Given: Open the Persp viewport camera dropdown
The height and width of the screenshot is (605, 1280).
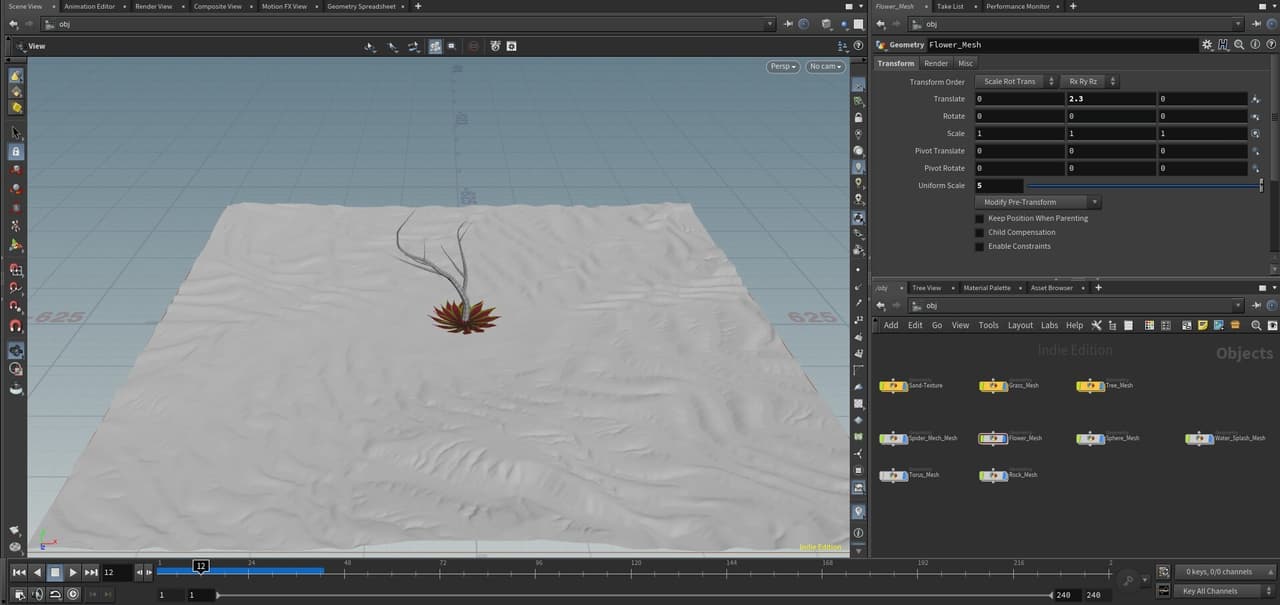Looking at the screenshot, I should [x=783, y=66].
